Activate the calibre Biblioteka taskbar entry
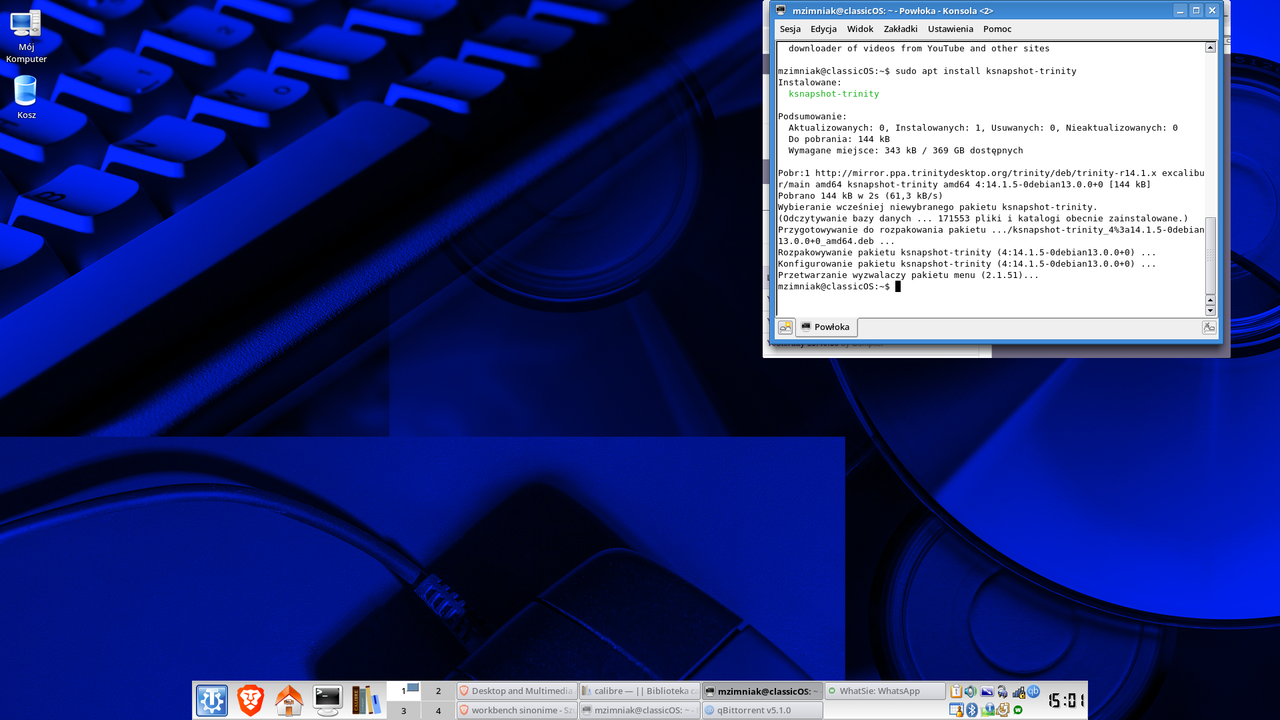The width and height of the screenshot is (1280, 720). [639, 691]
